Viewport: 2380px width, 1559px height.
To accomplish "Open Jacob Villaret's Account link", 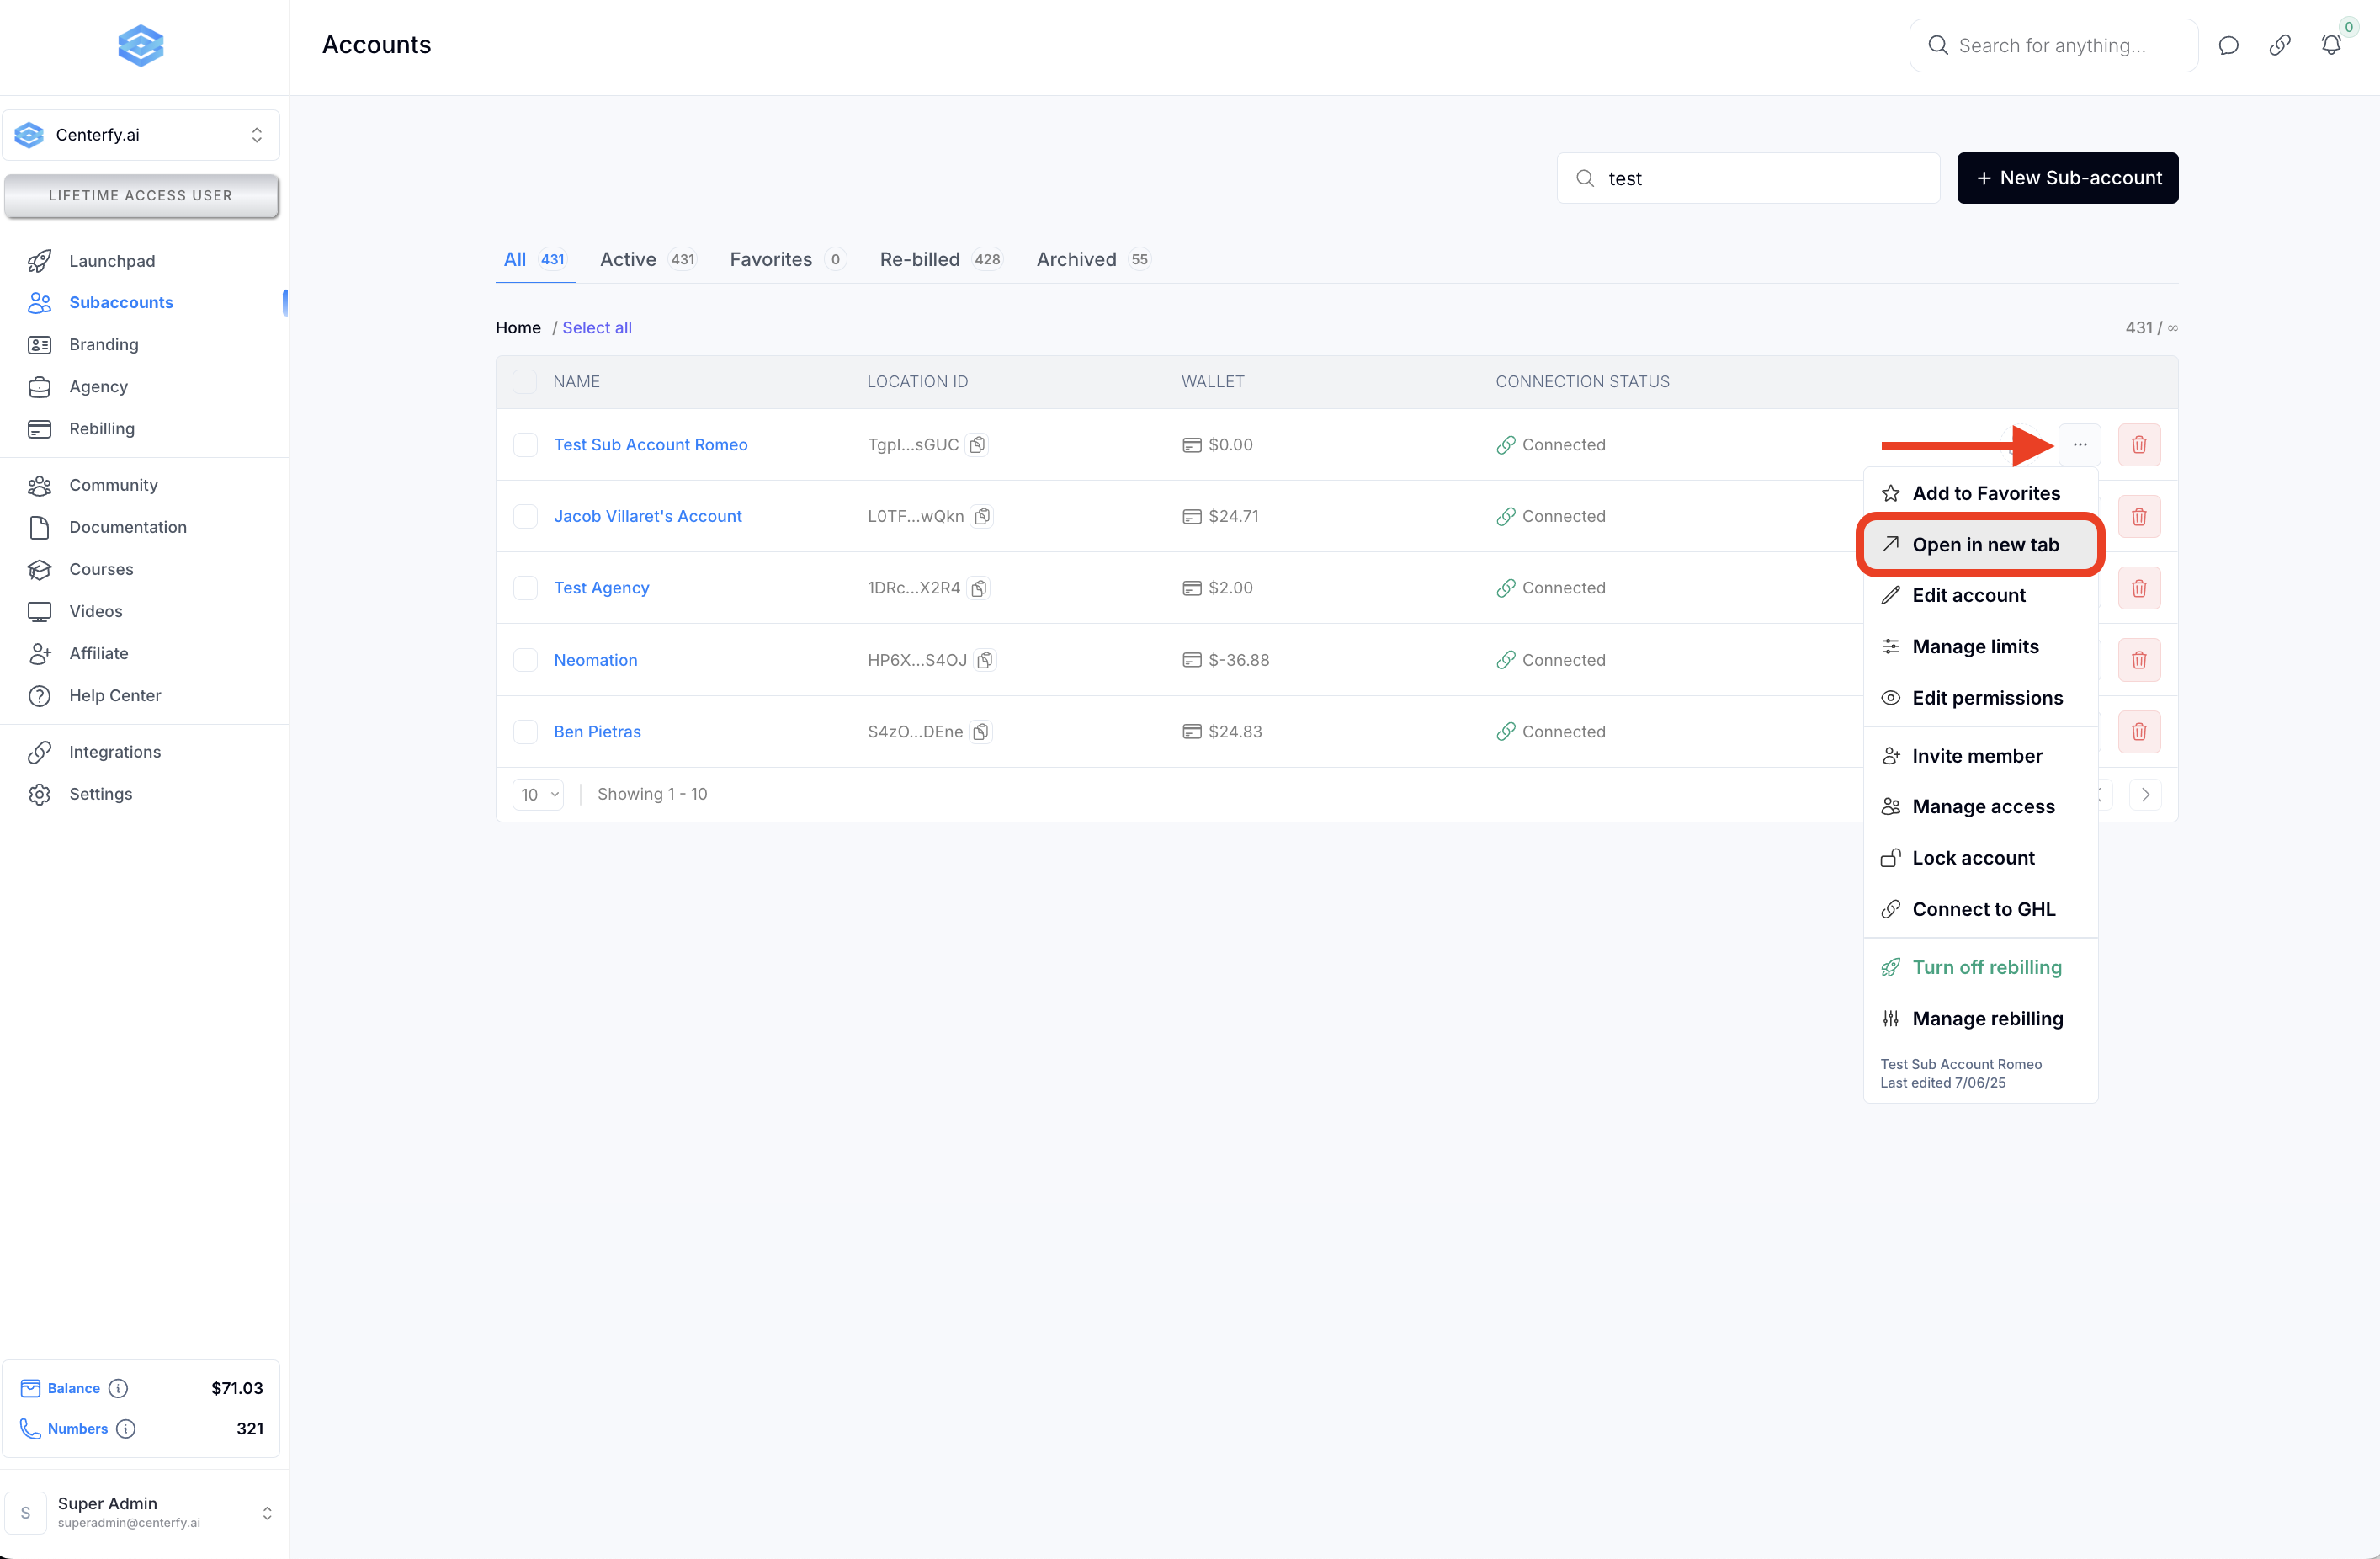I will [x=647, y=516].
